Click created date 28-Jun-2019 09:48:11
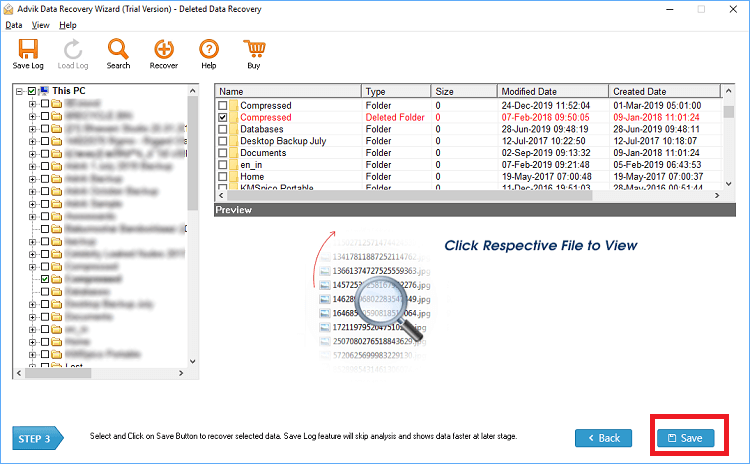Image resolution: width=750 pixels, height=464 pixels. 657,129
